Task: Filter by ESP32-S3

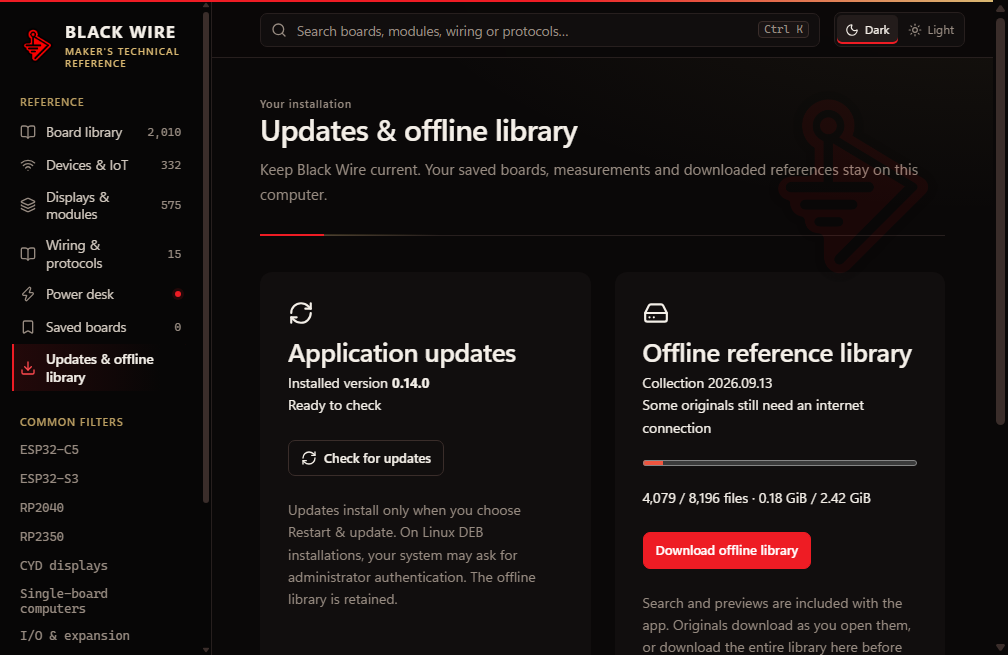Action: click(50, 478)
